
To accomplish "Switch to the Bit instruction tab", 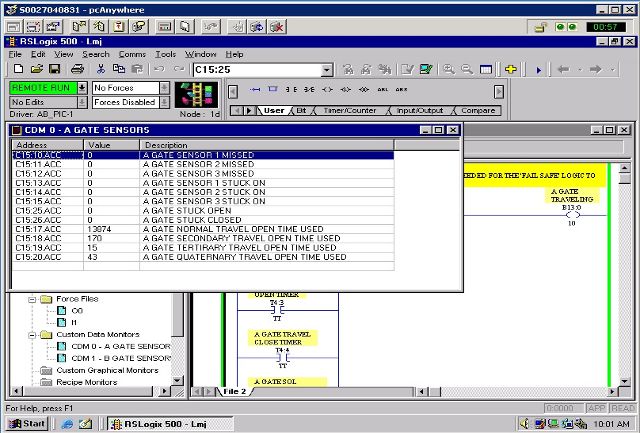I will (x=301, y=110).
